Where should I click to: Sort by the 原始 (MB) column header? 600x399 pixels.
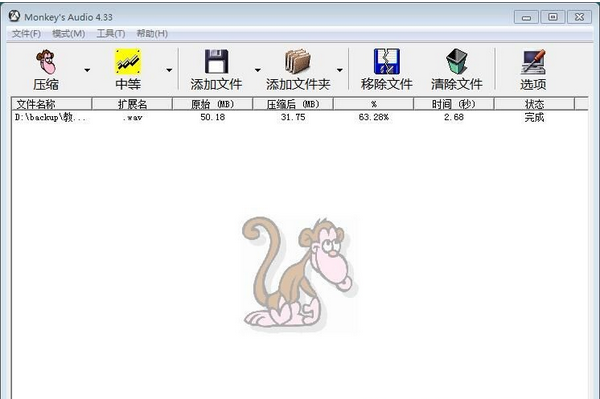tap(213, 104)
